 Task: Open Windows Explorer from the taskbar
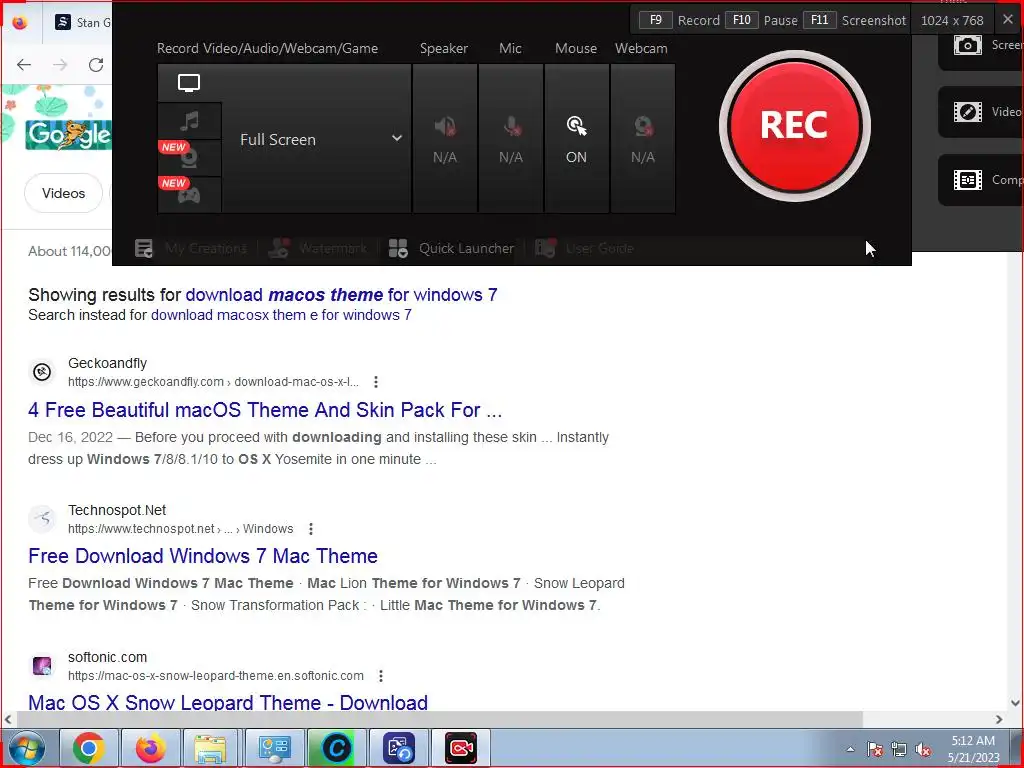pos(210,748)
